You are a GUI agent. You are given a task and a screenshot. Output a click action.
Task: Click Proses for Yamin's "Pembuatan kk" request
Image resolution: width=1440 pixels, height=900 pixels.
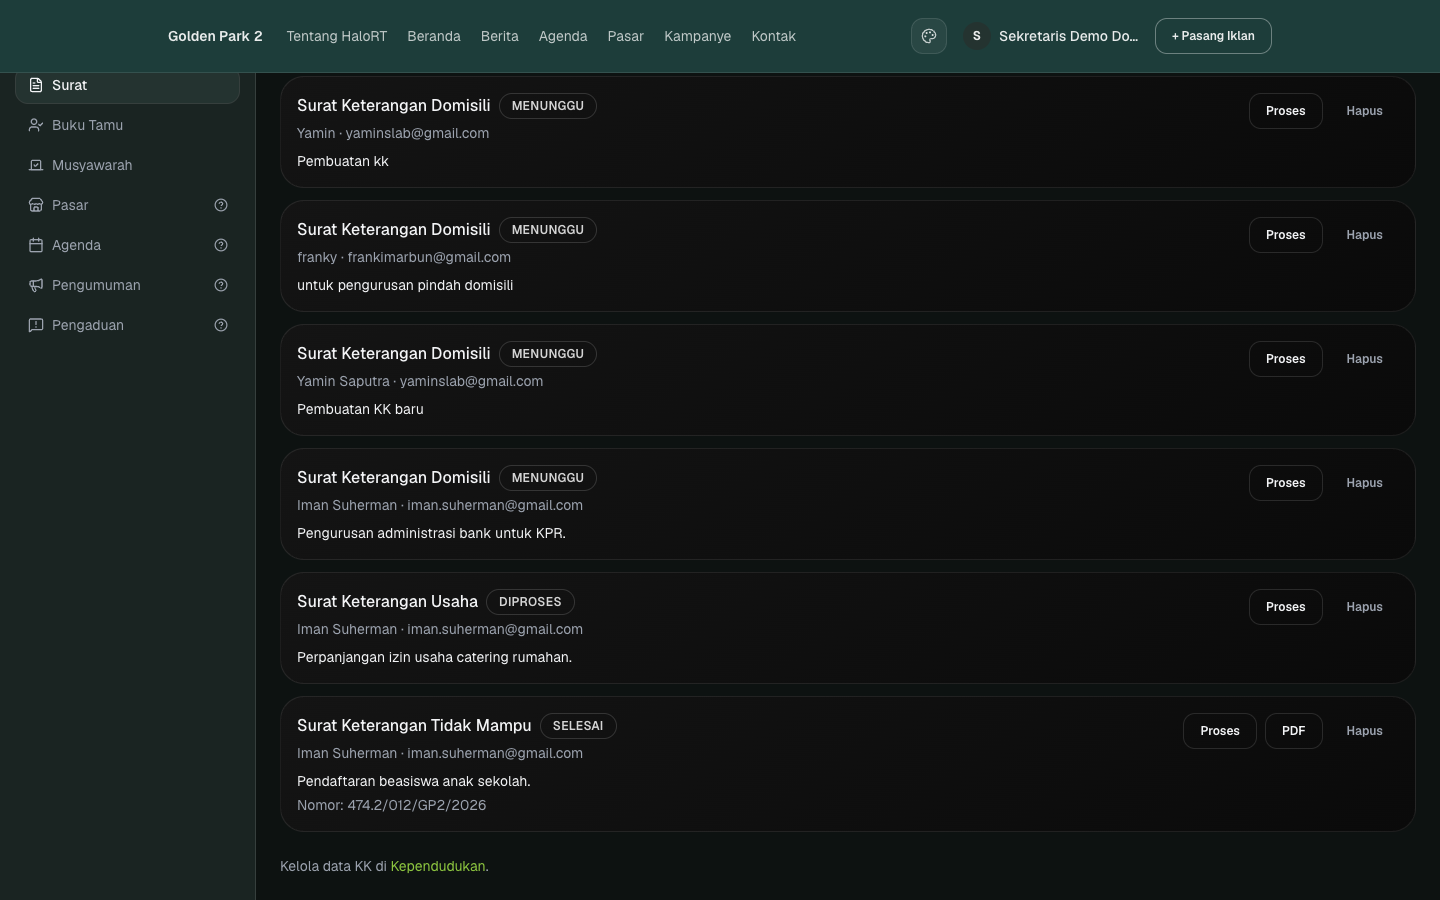(1286, 111)
